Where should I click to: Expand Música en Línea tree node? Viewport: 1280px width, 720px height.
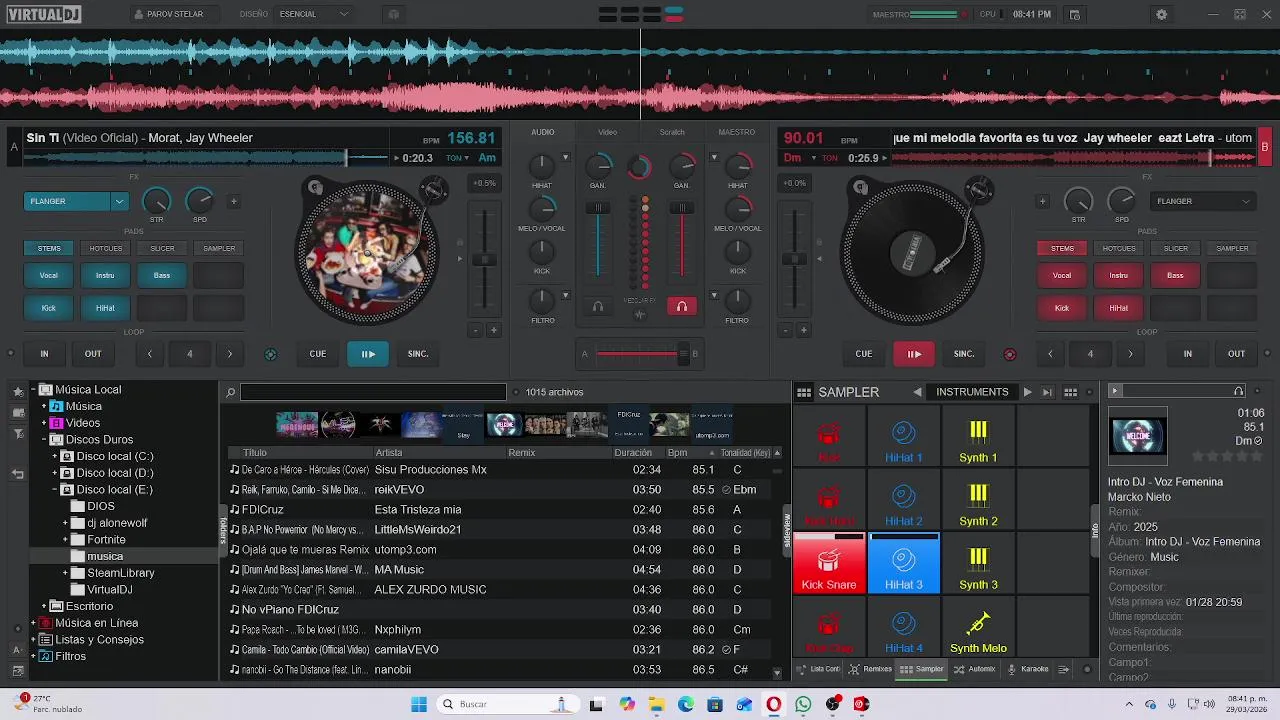(x=33, y=623)
